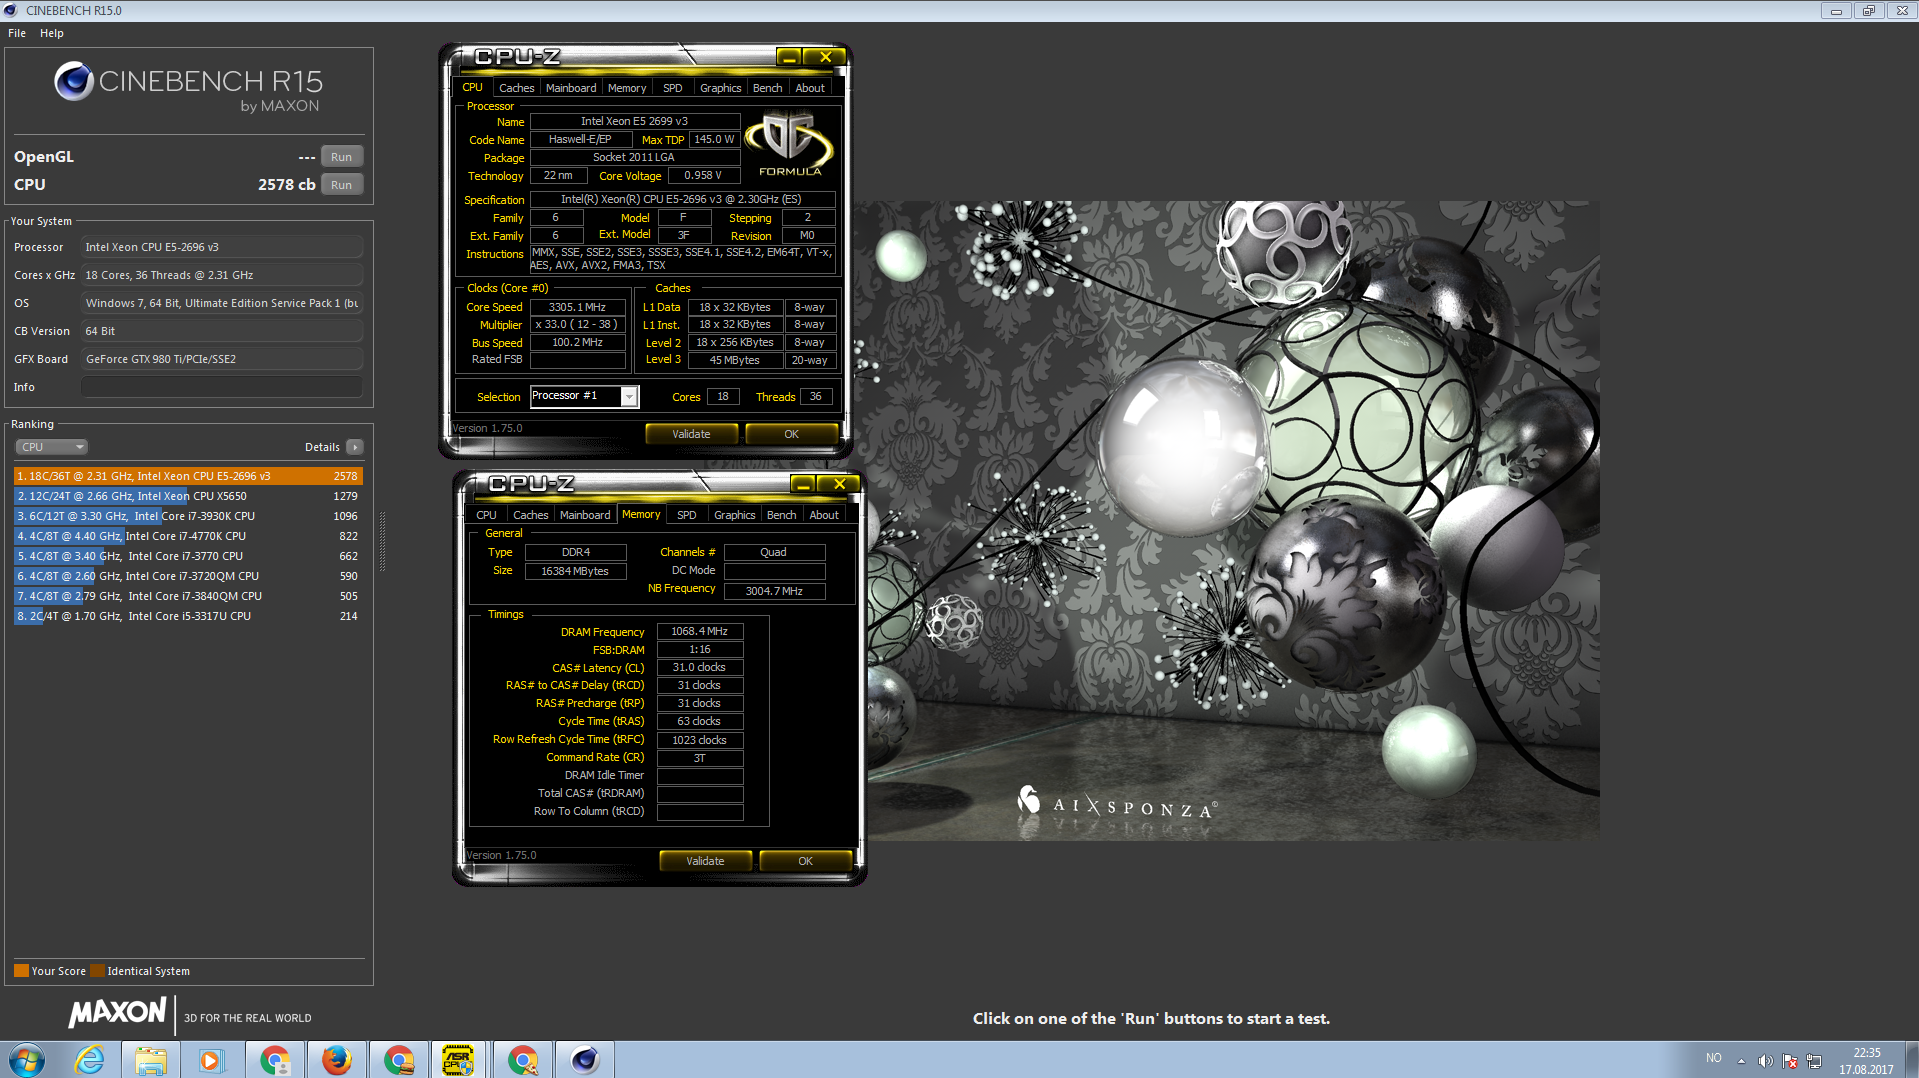Select ranking row Intel Xeon X5650
The image size is (1919, 1078).
tap(188, 496)
